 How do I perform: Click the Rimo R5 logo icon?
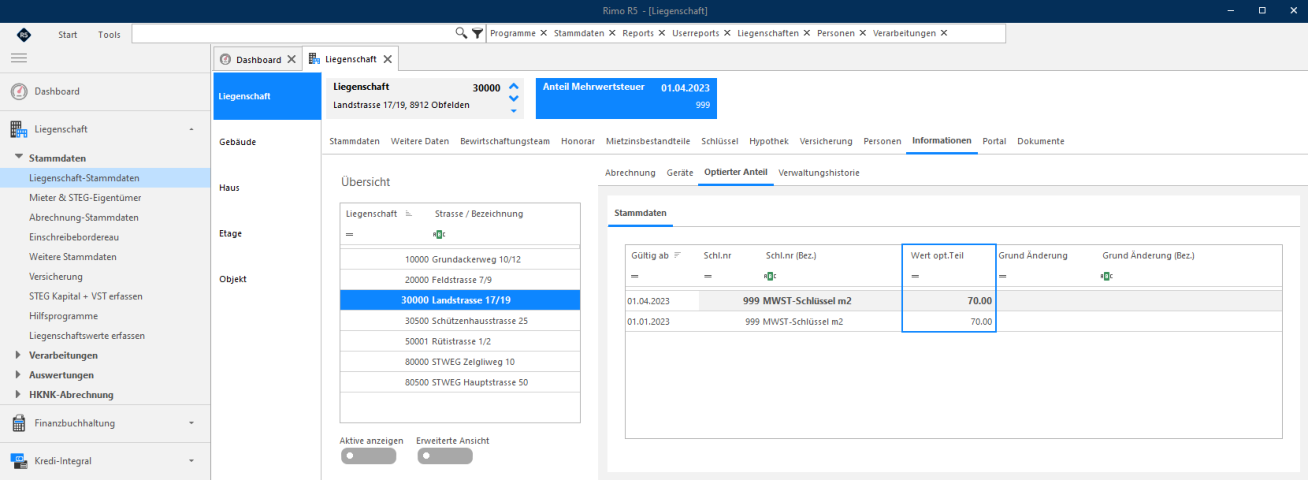pyautogui.click(x=24, y=34)
